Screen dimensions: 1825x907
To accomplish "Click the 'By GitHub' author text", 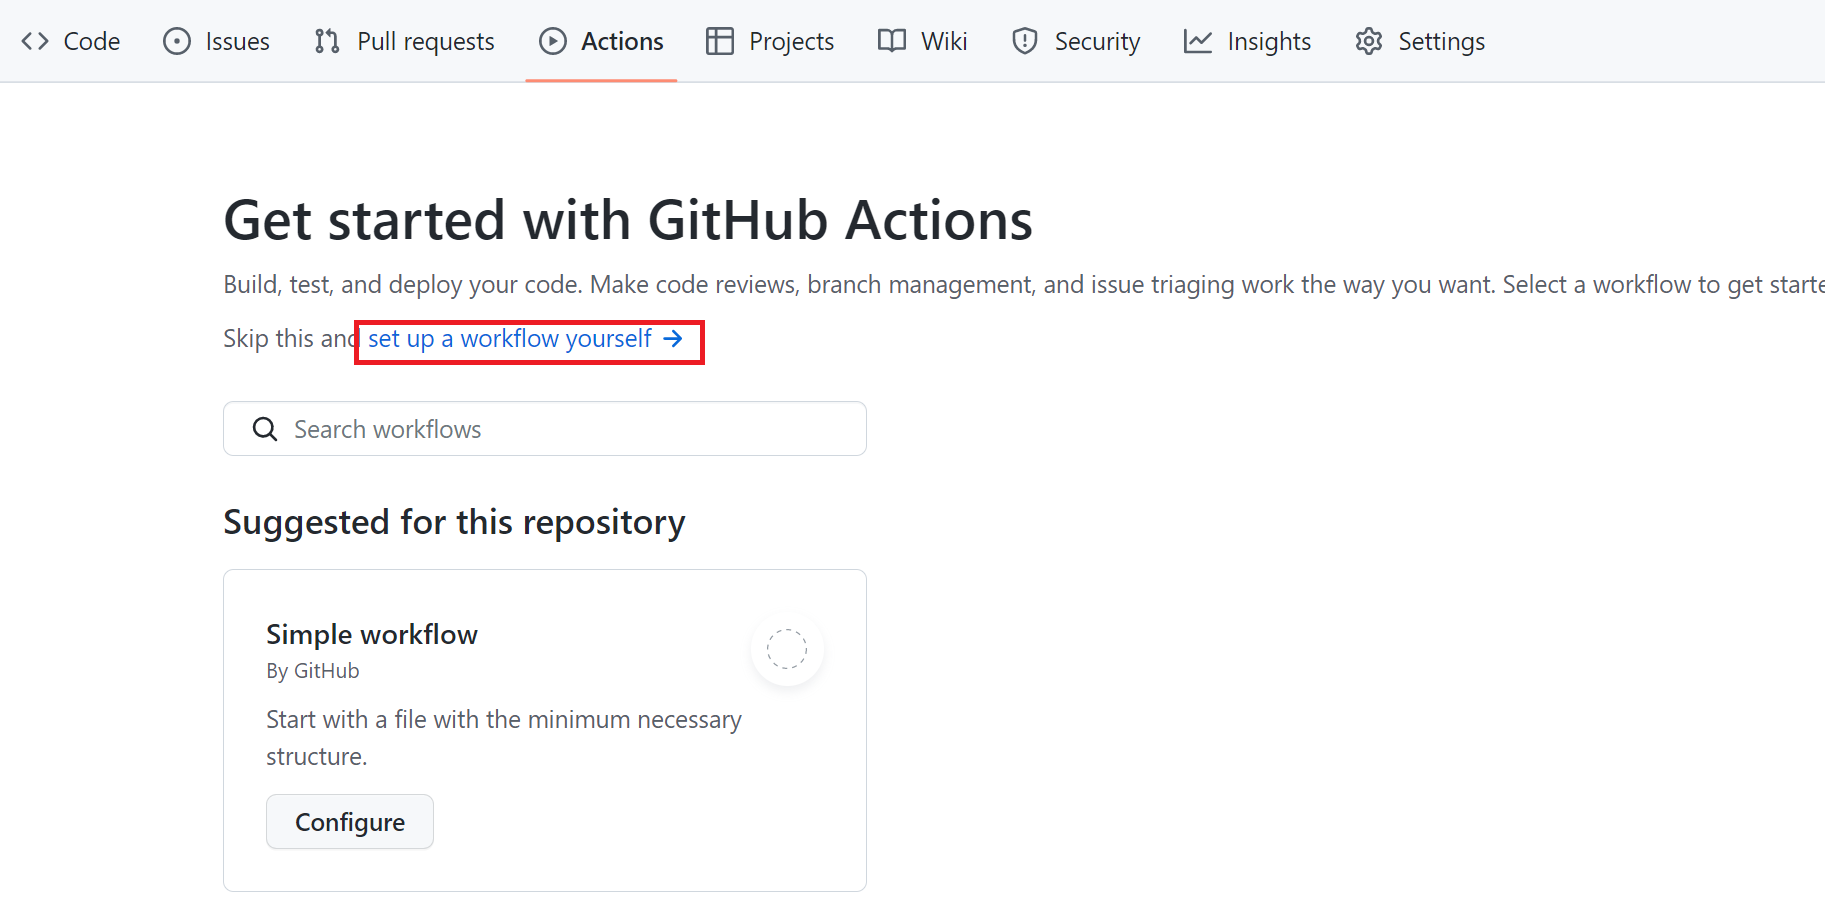I will [313, 671].
